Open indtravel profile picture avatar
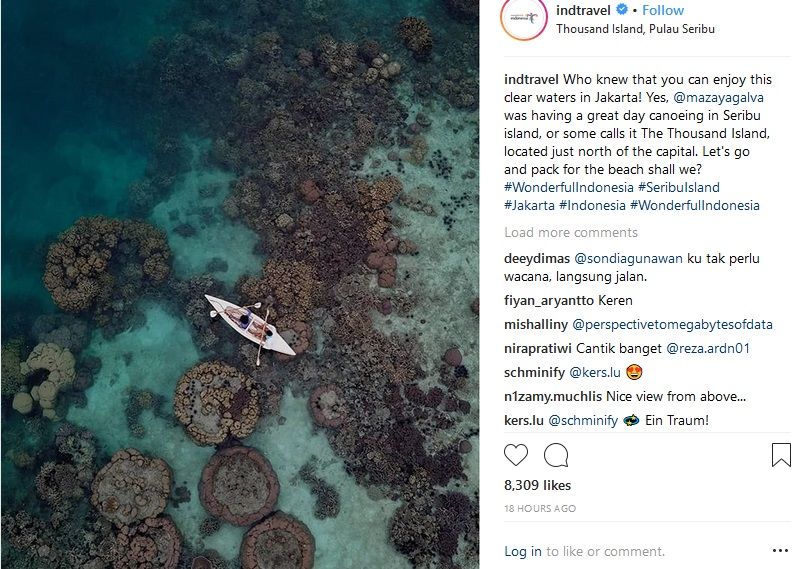The width and height of the screenshot is (799, 569). click(524, 20)
